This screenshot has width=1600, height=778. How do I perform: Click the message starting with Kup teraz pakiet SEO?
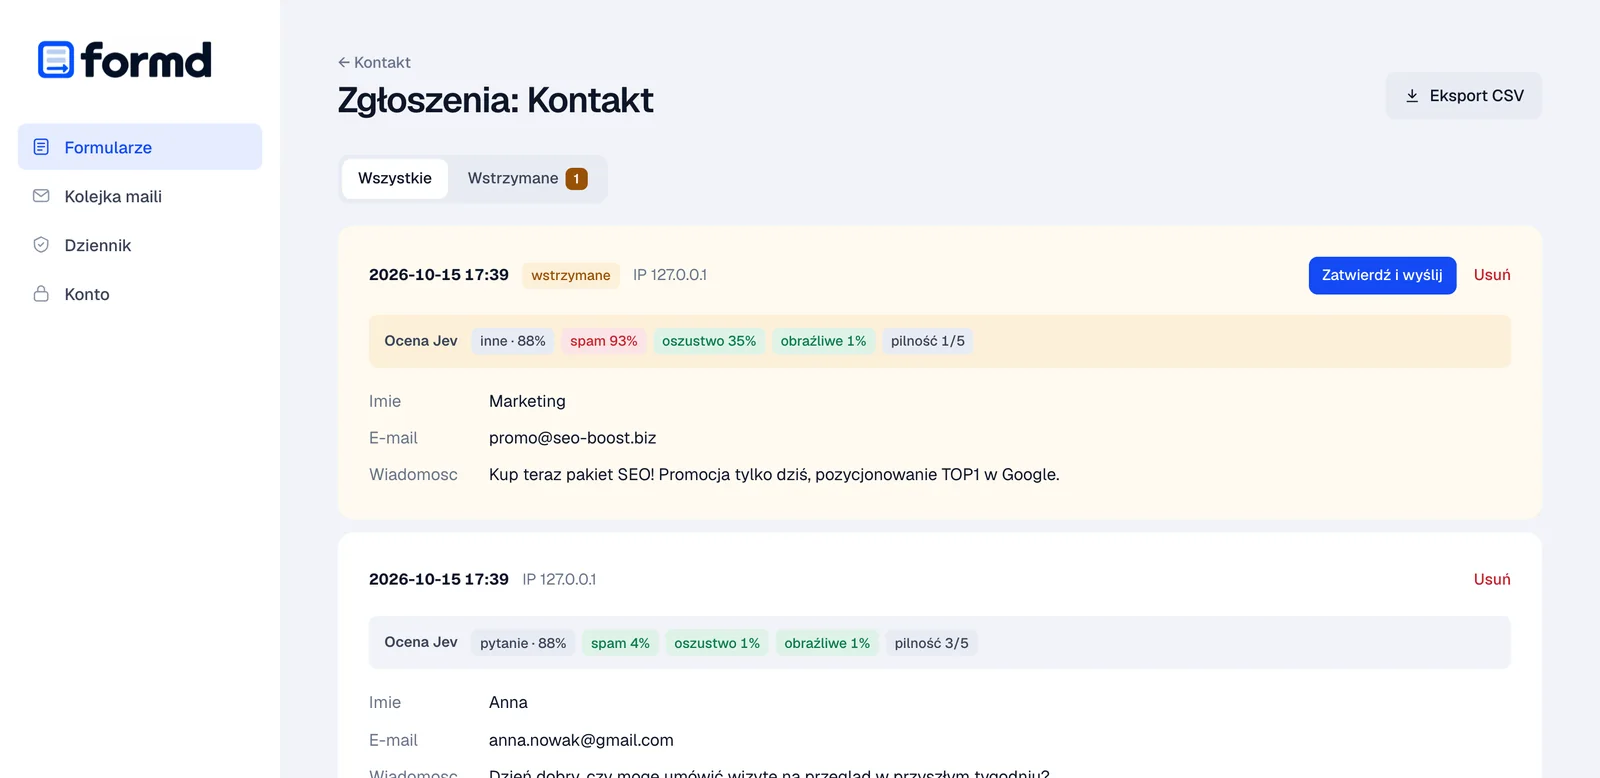[x=774, y=475]
